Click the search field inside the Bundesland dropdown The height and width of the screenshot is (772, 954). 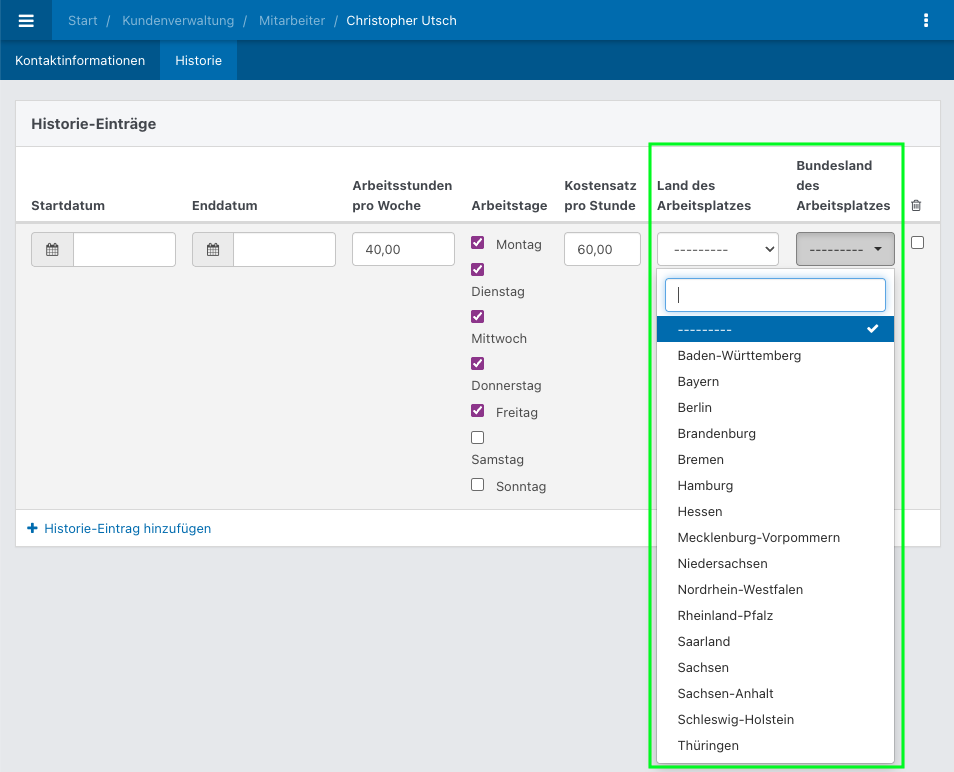[x=775, y=294]
